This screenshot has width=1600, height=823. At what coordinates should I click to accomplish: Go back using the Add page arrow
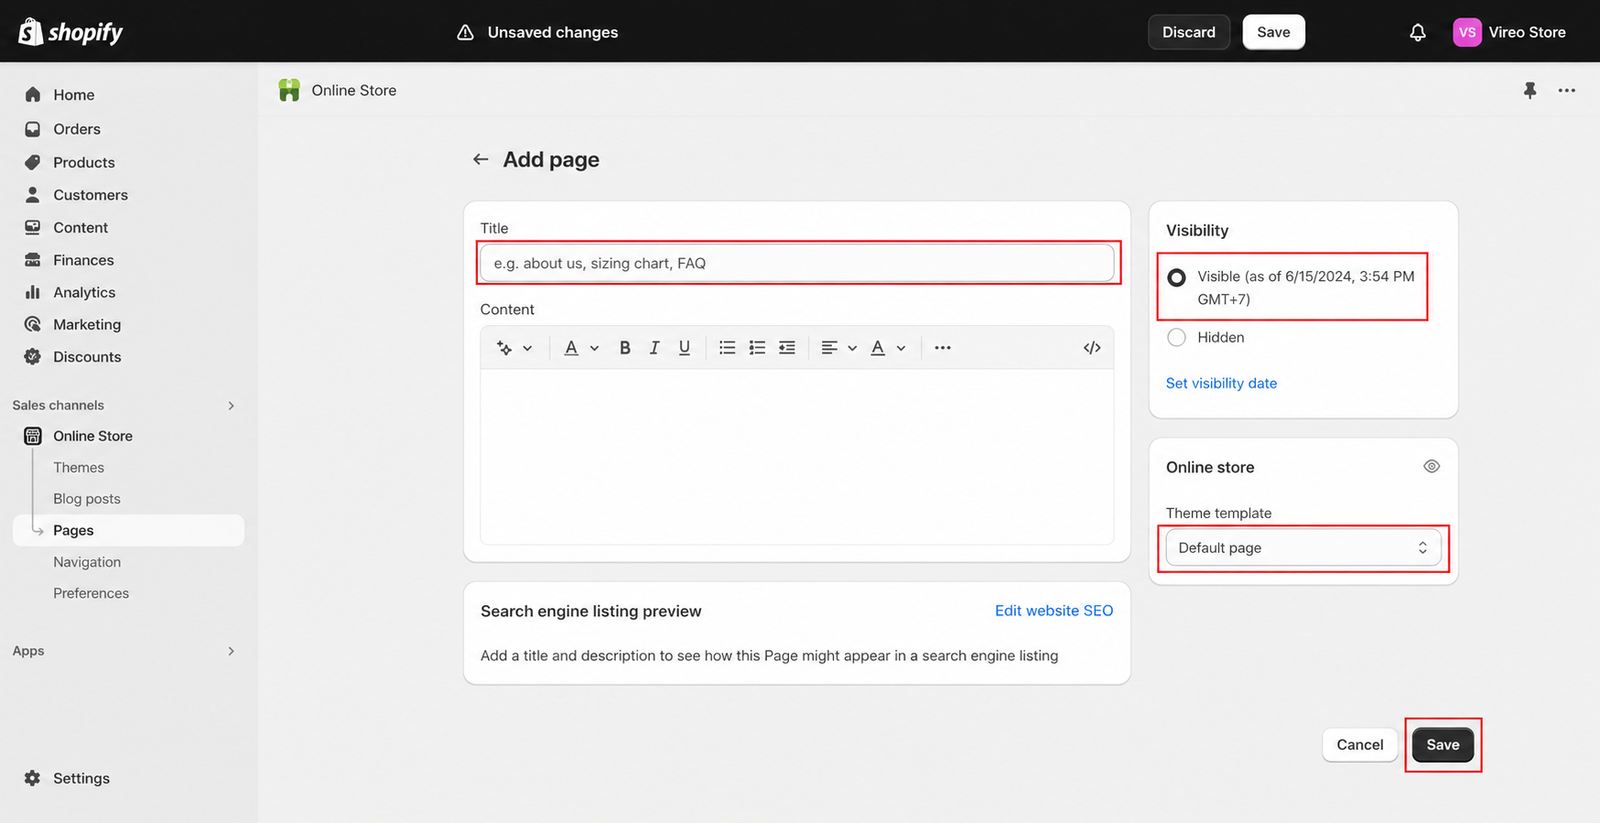tap(481, 160)
